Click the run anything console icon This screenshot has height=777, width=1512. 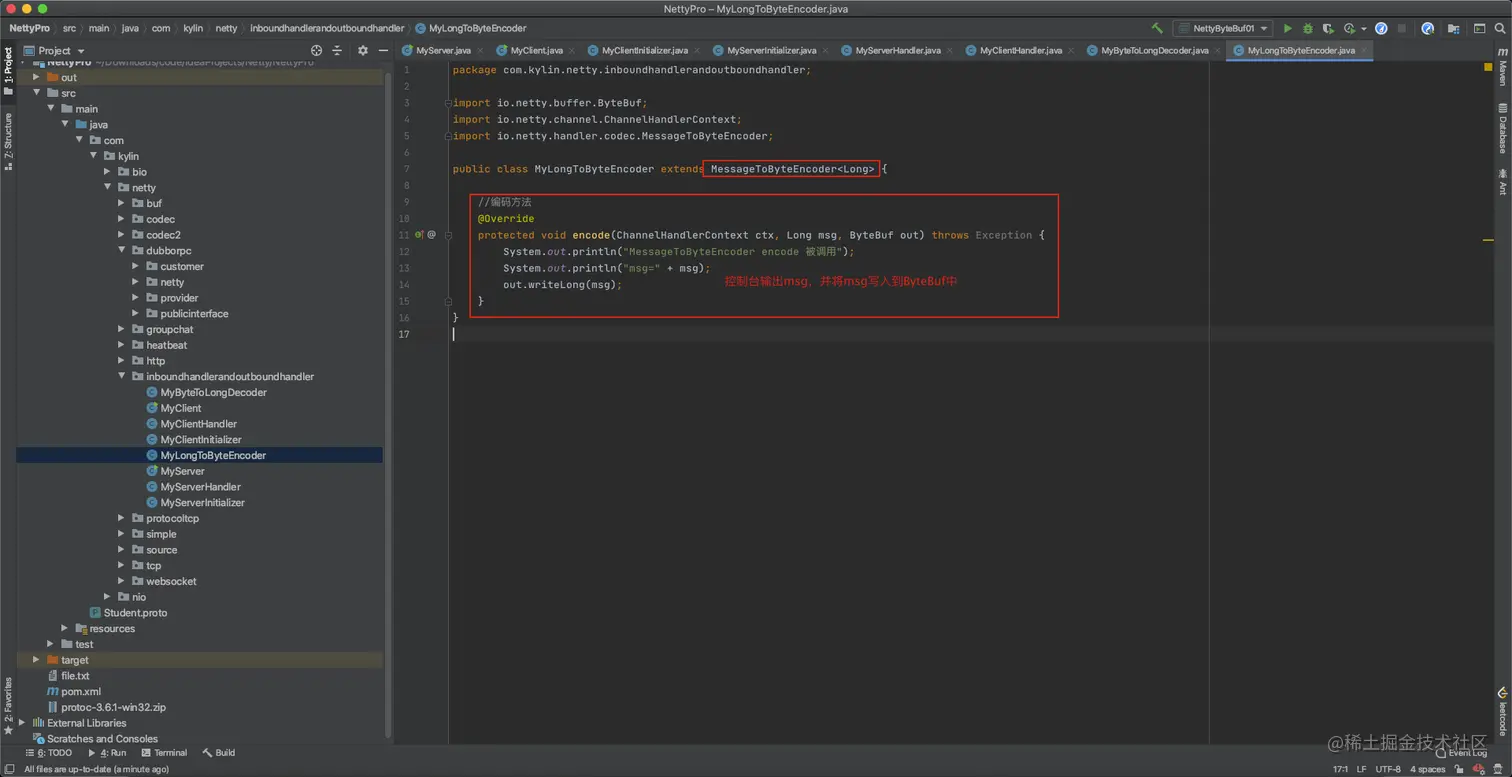pyautogui.click(x=1478, y=29)
